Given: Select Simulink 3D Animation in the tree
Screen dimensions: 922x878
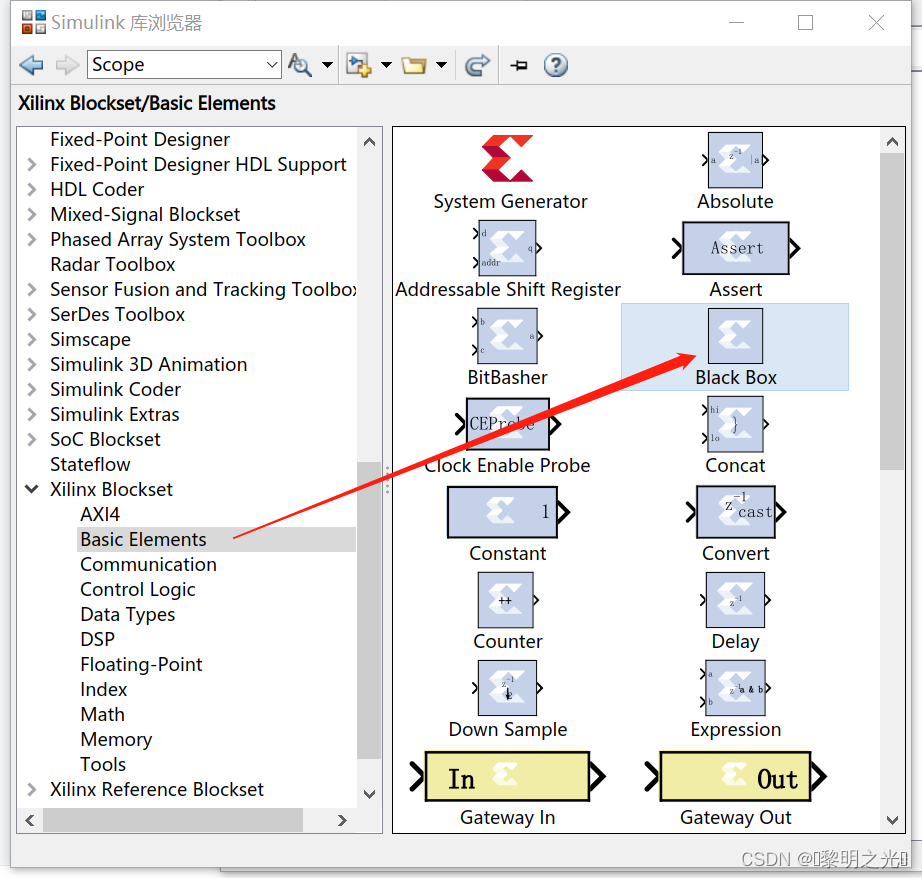Looking at the screenshot, I should tap(148, 365).
